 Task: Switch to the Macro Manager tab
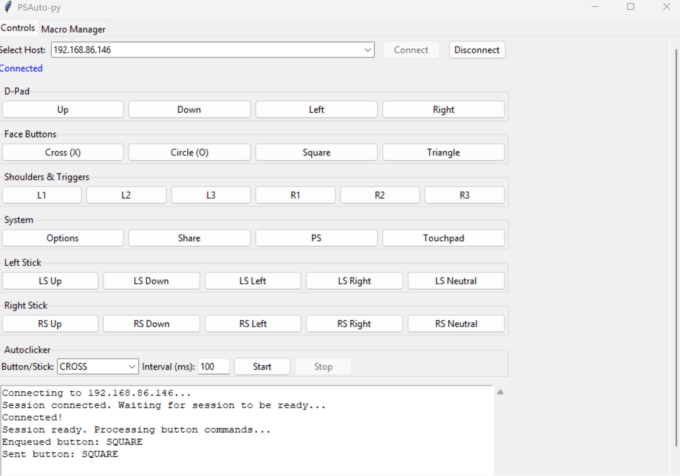pos(73,29)
